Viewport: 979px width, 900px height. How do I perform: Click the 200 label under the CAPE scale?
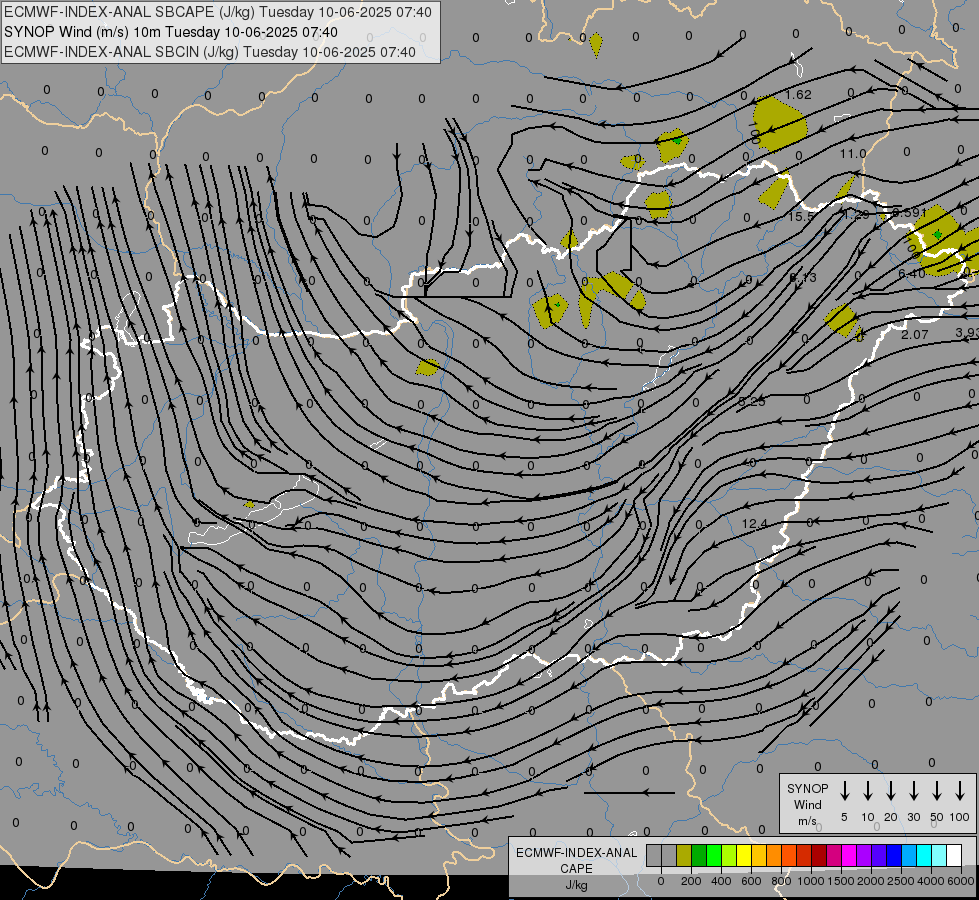691,881
